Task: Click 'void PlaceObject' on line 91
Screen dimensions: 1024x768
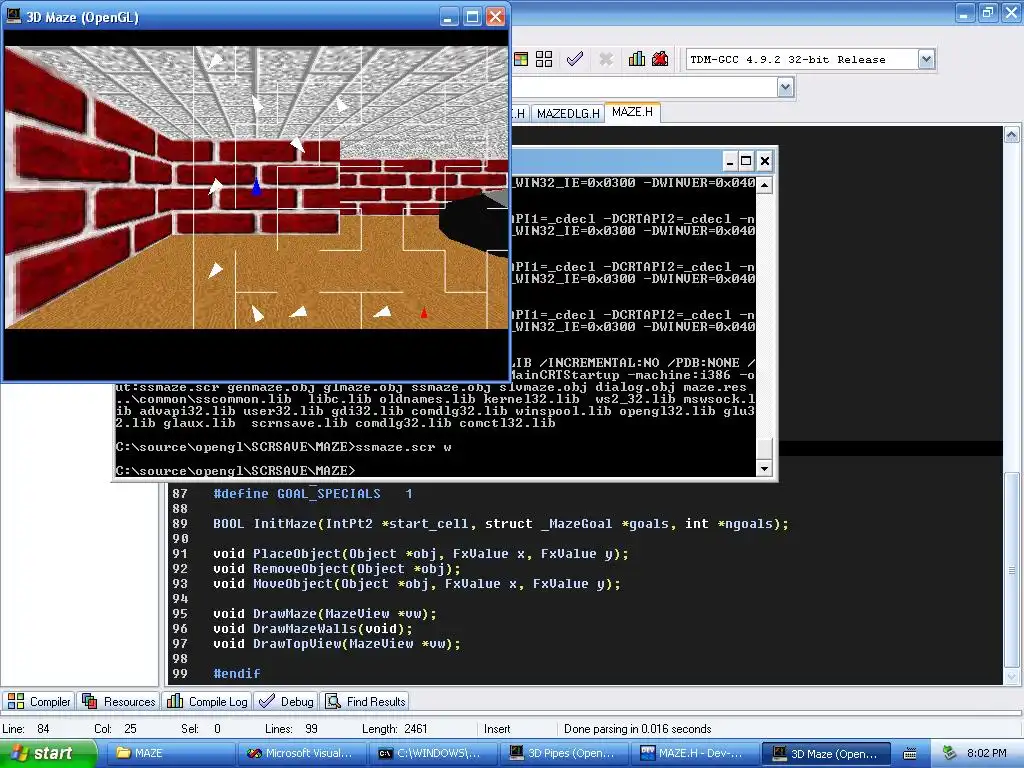Action: tap(421, 554)
